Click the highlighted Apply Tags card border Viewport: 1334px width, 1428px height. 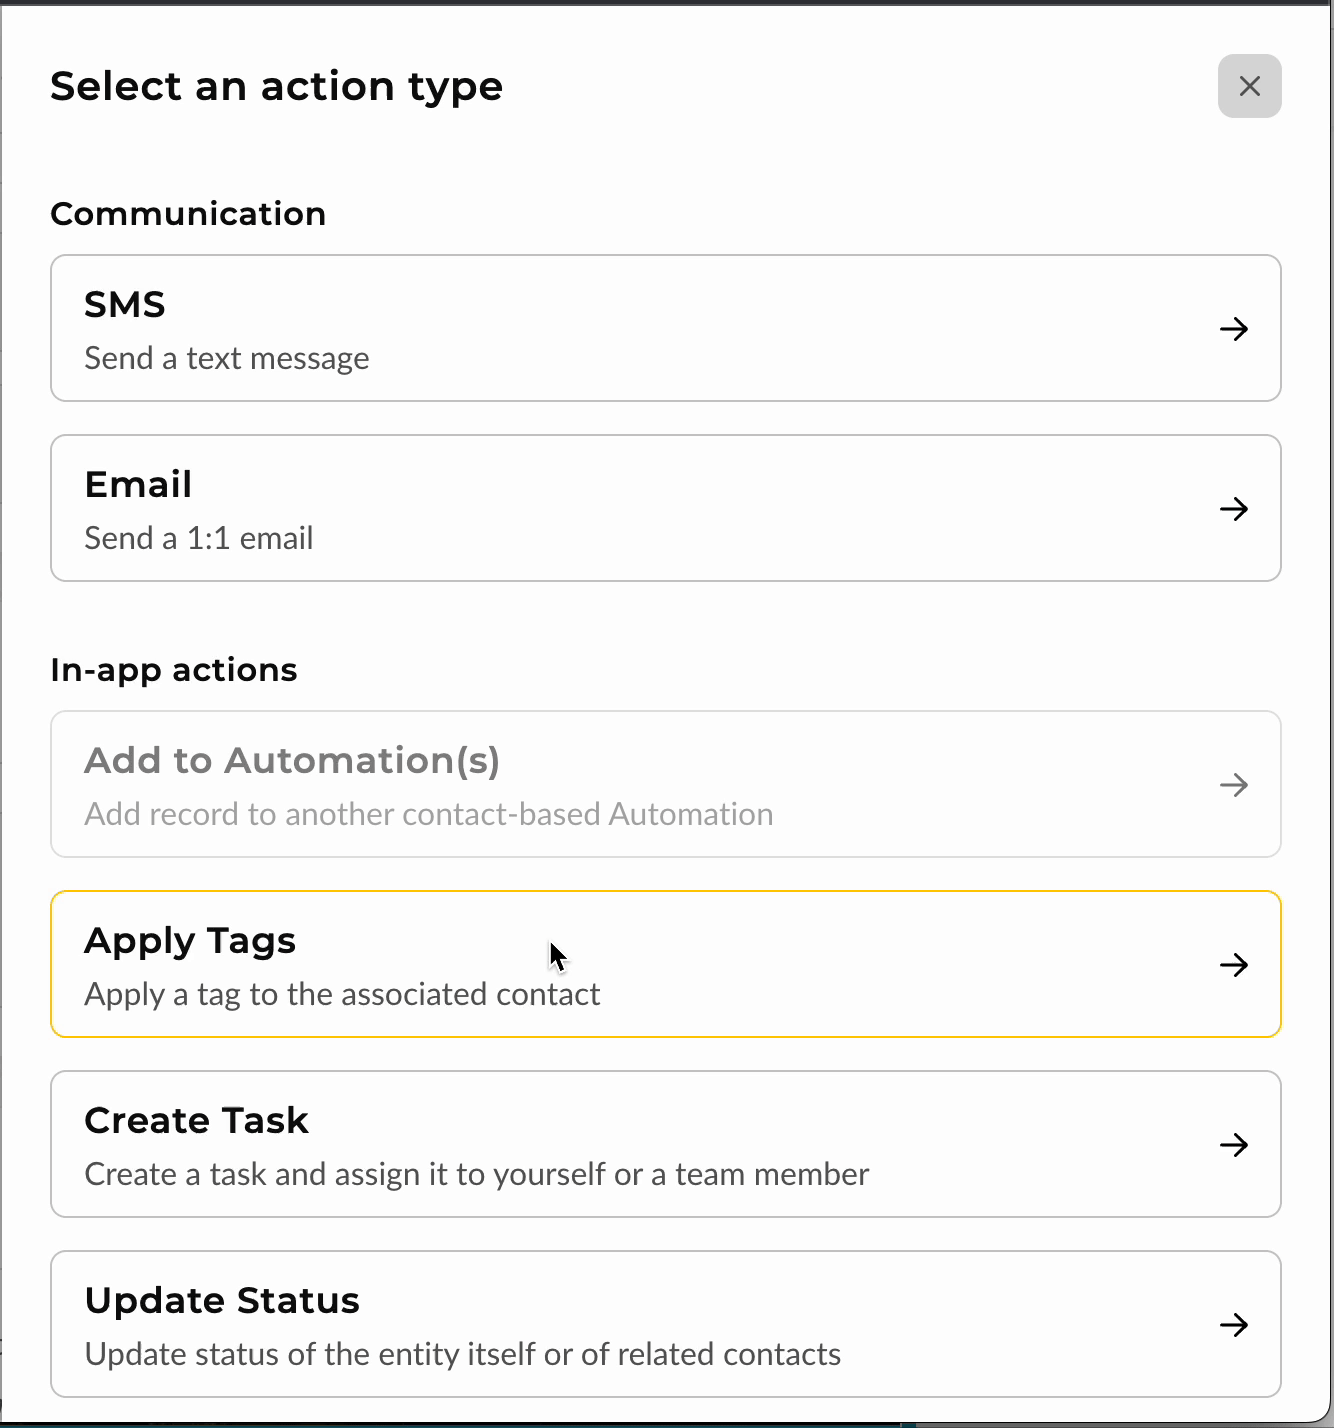(666, 891)
